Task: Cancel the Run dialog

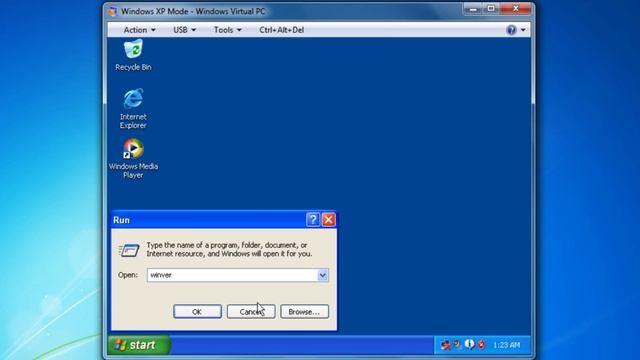Action: 251,311
